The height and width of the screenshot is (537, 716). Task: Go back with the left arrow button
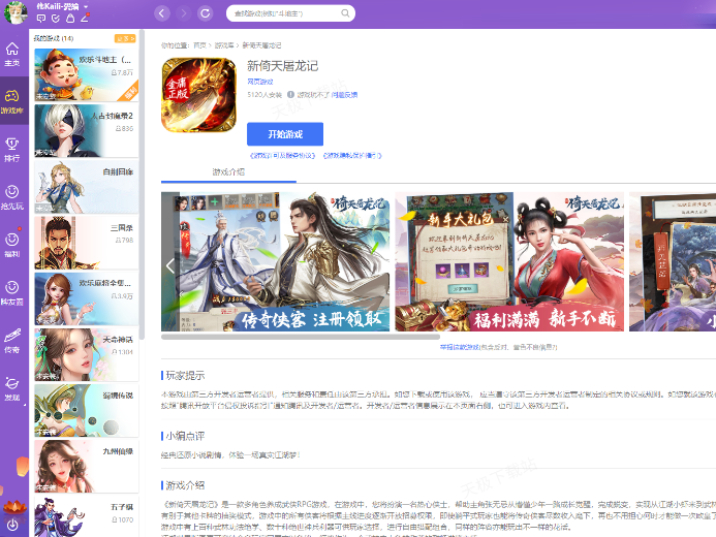pyautogui.click(x=162, y=13)
